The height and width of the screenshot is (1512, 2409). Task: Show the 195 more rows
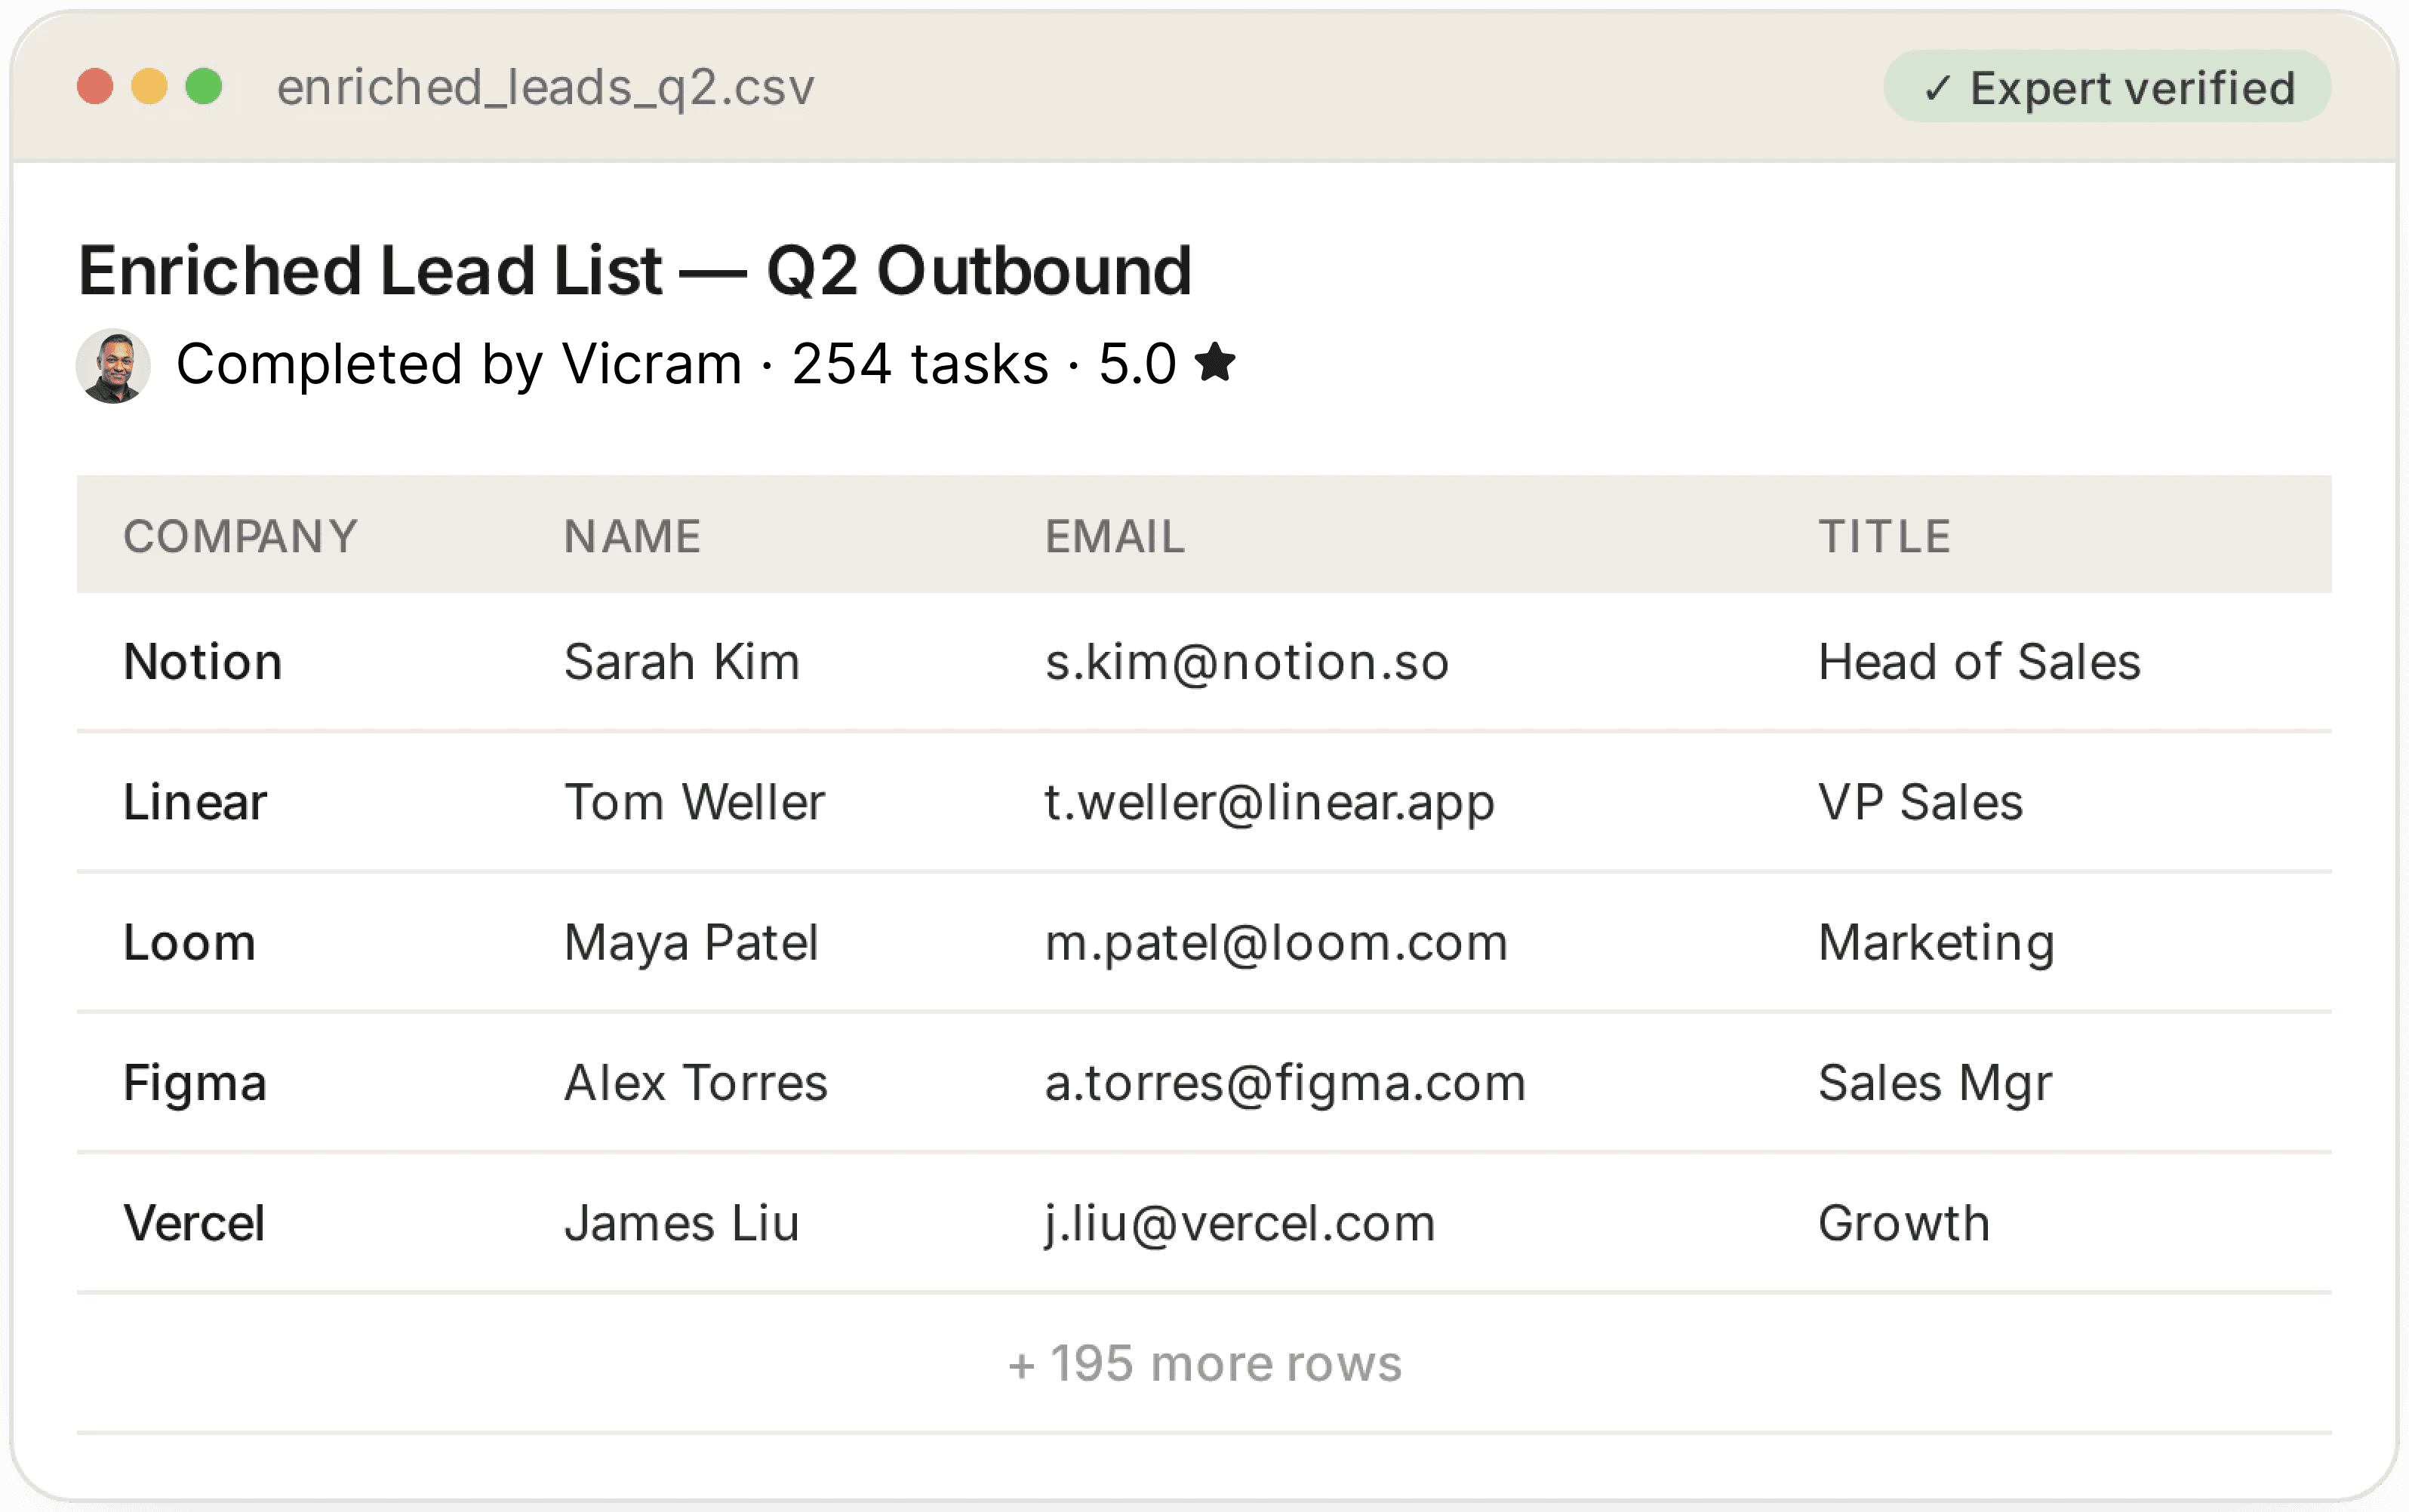click(1204, 1363)
